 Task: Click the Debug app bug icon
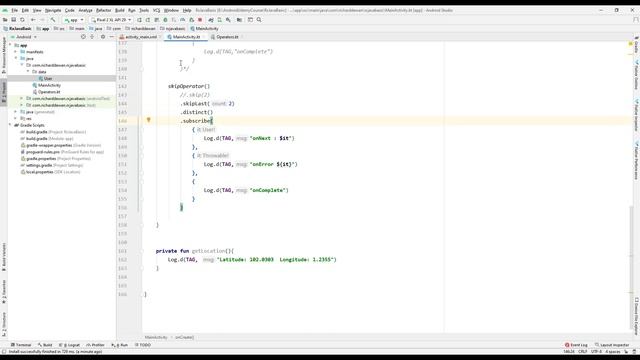click(165, 20)
